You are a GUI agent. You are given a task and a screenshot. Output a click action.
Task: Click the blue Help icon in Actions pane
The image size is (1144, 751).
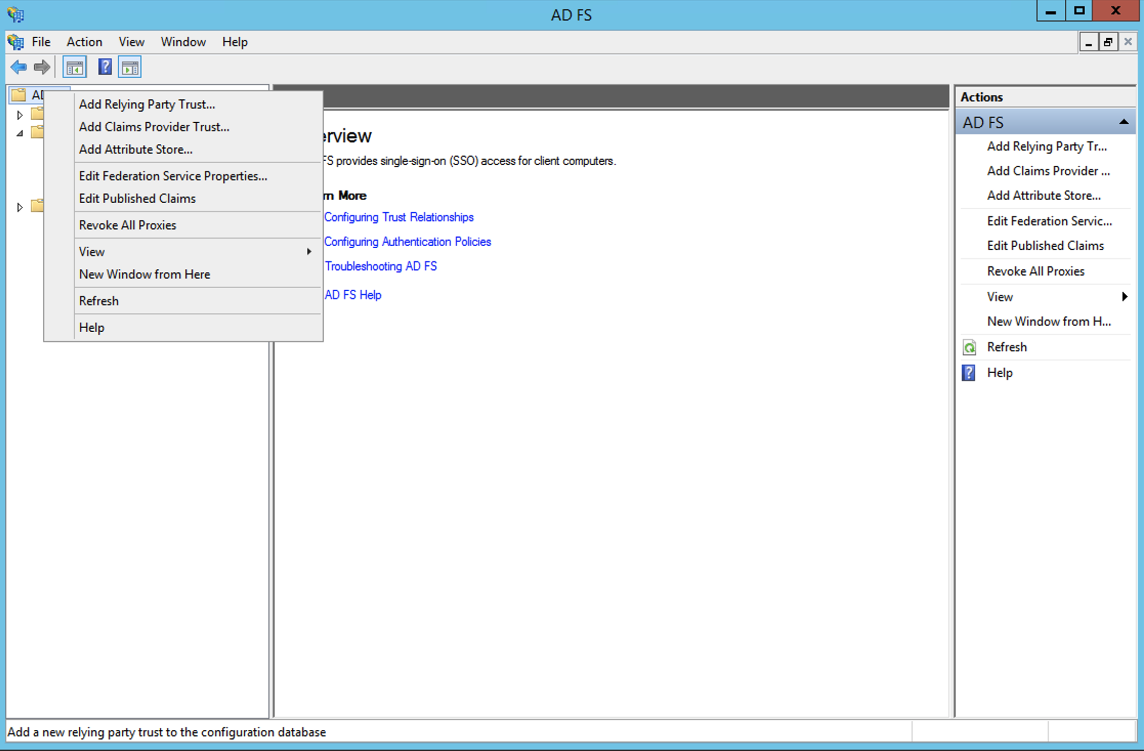click(x=969, y=373)
